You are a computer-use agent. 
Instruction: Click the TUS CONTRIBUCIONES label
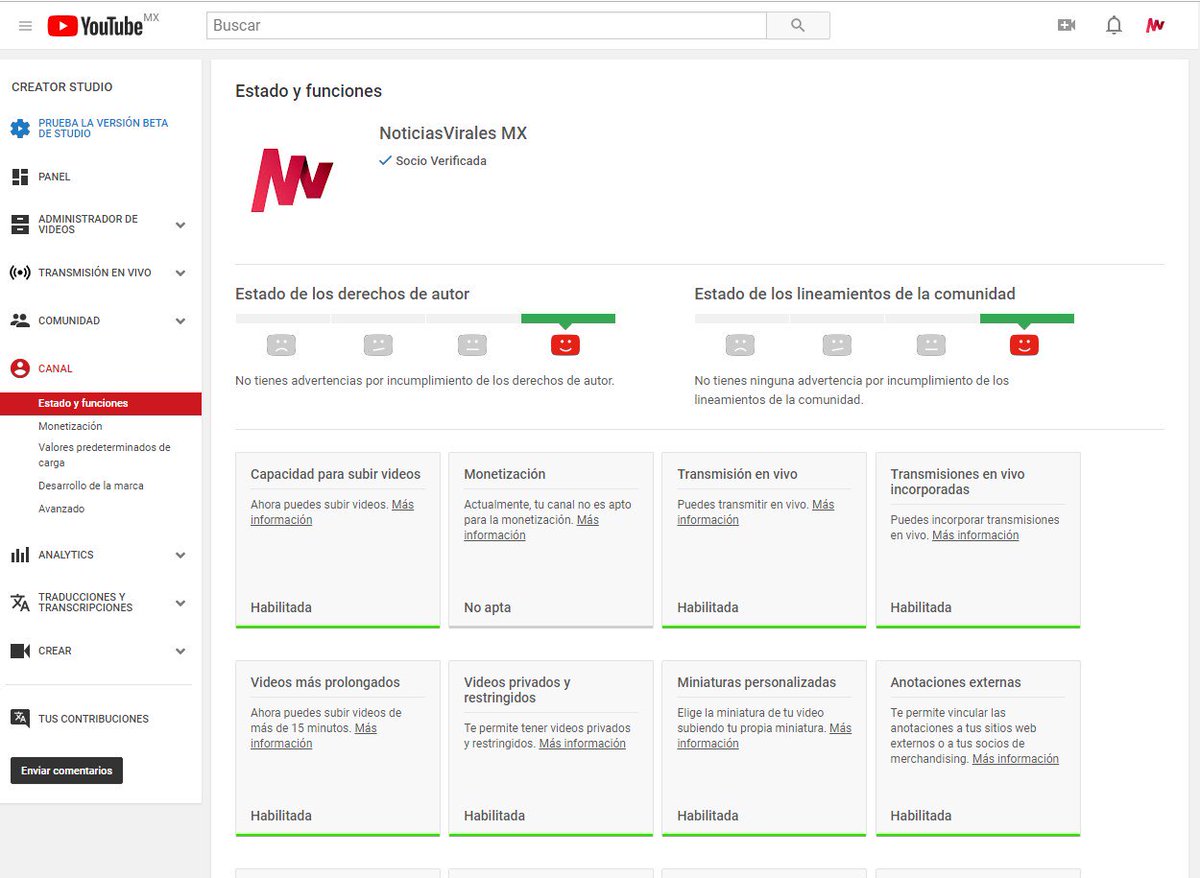tap(93, 718)
